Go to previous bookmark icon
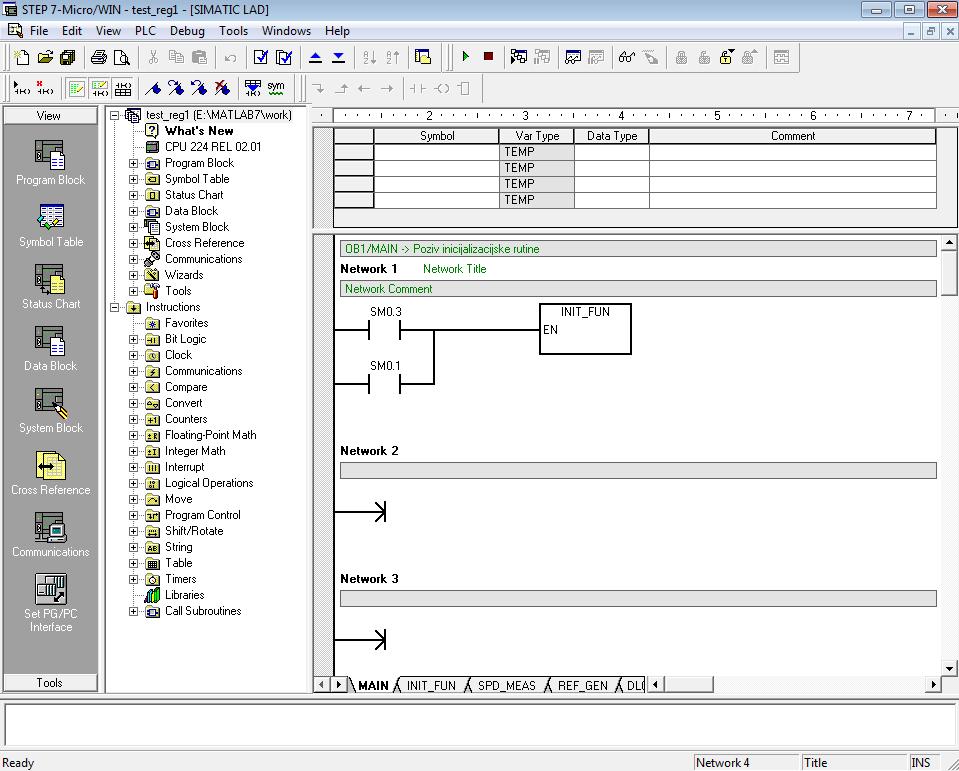Screen dimensions: 959x771 click(199, 88)
